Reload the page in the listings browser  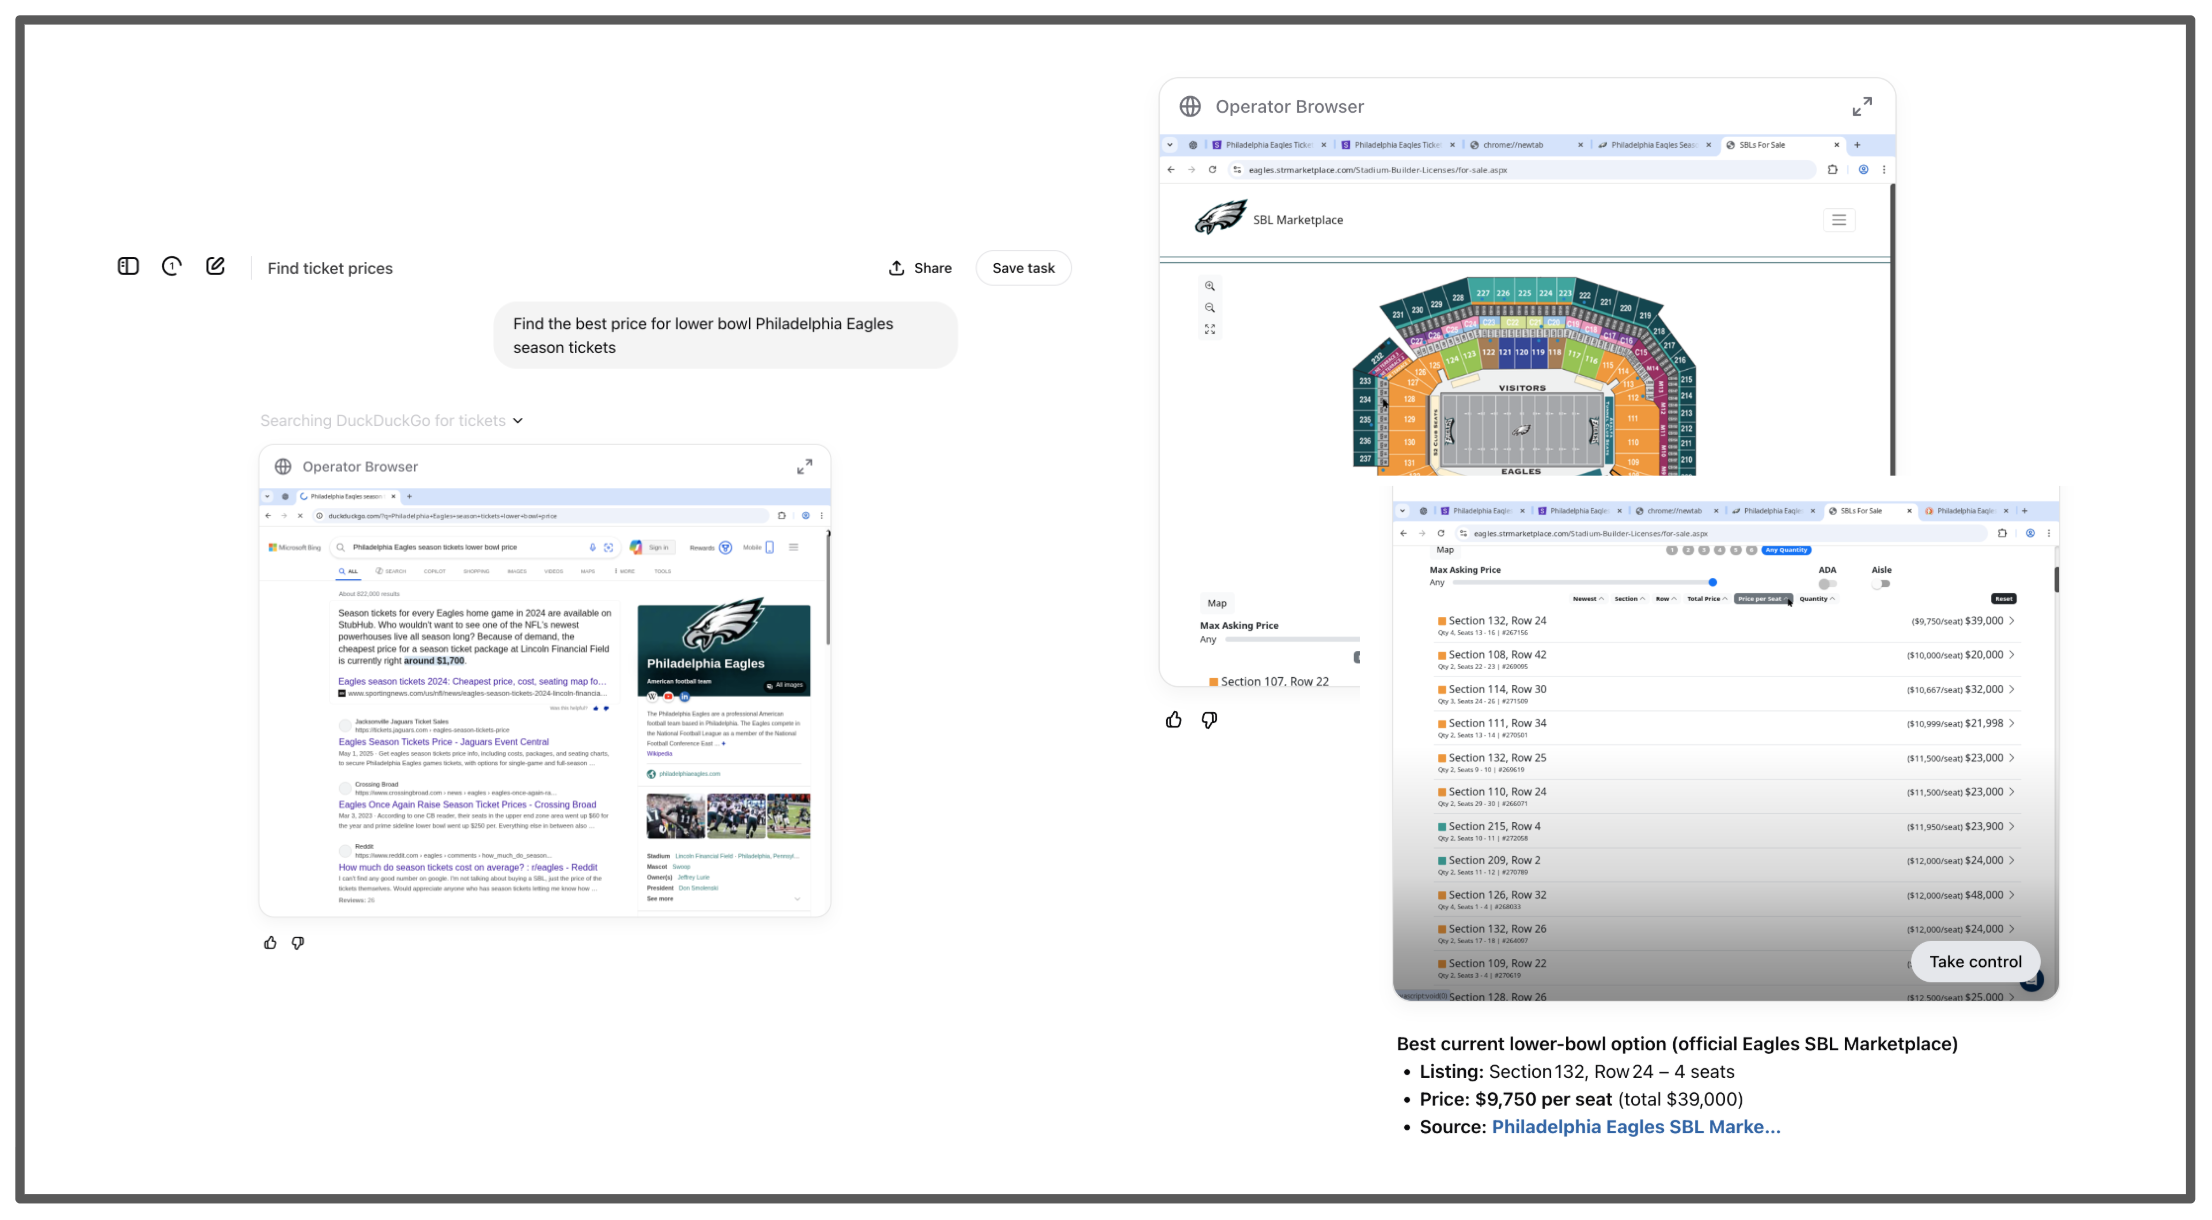coord(1441,534)
